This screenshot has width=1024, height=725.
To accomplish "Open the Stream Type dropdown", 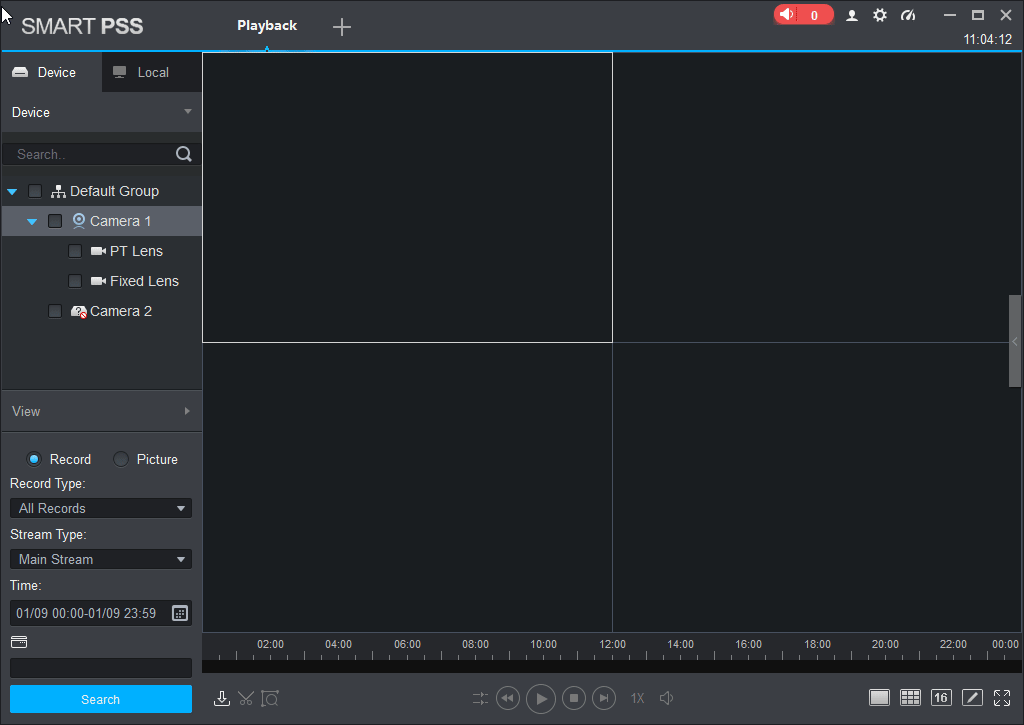I will [x=101, y=559].
